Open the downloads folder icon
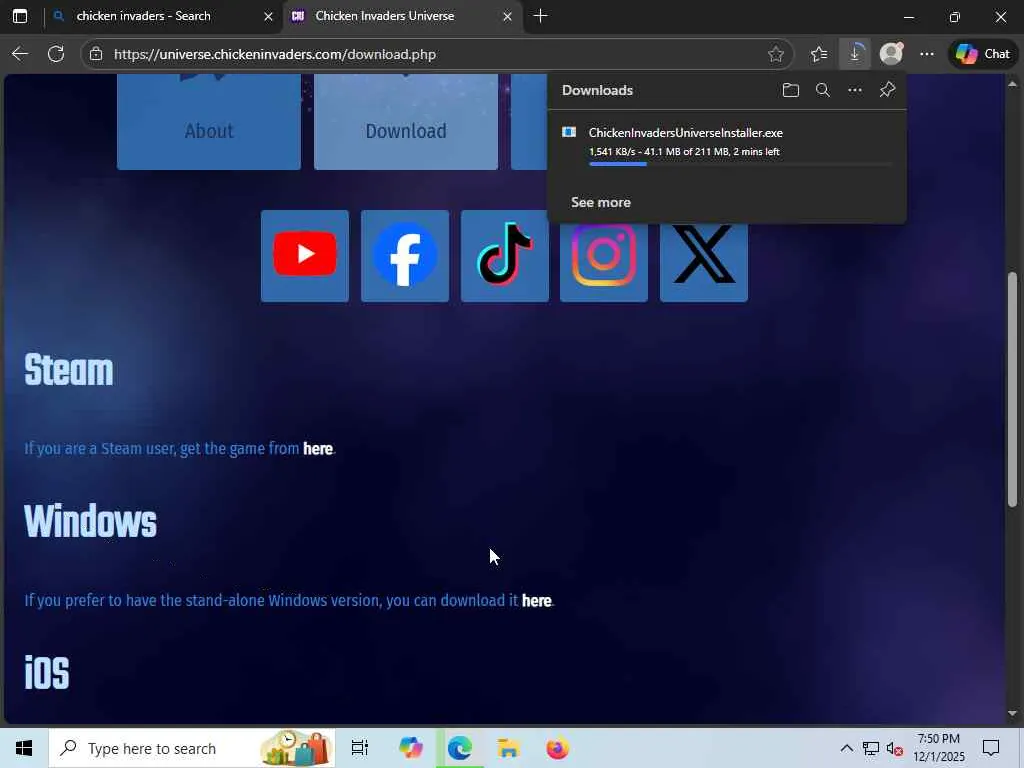Screen dimensions: 1024x768 point(791,90)
